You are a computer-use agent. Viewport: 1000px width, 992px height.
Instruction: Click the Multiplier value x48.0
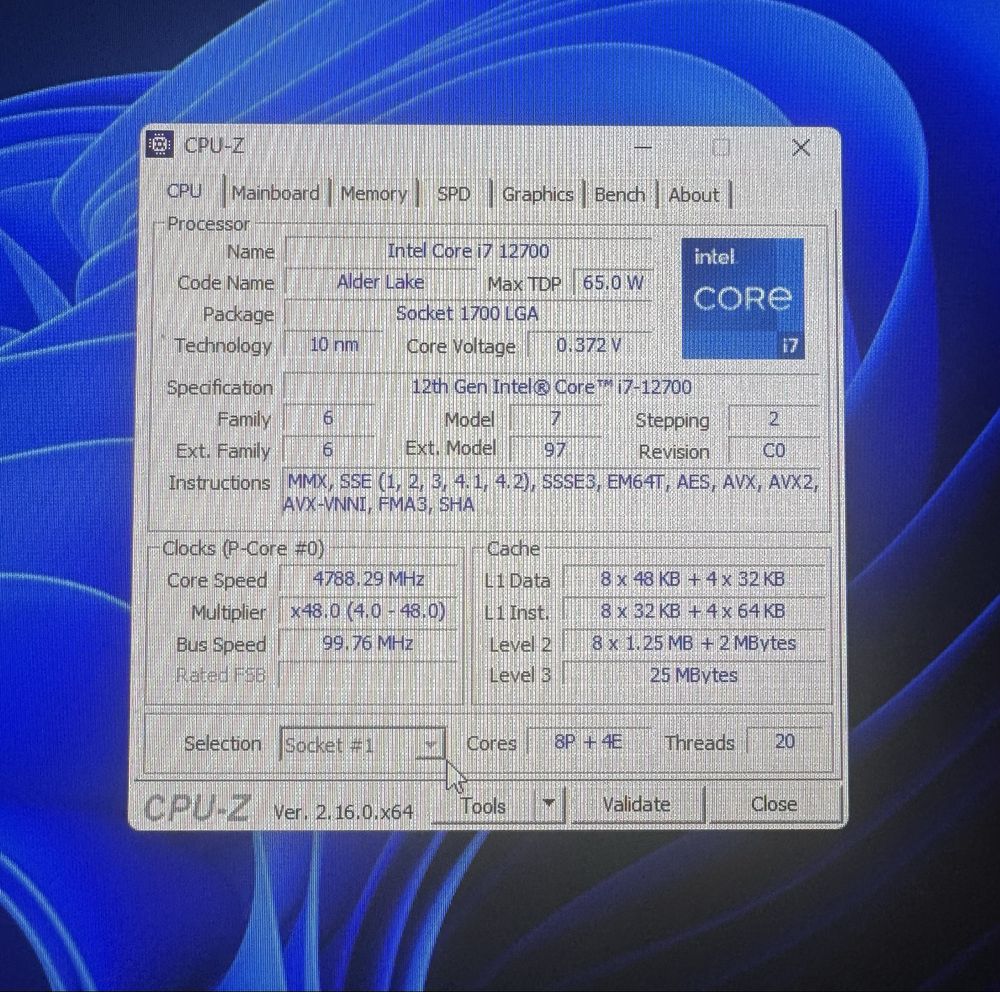click(x=368, y=611)
